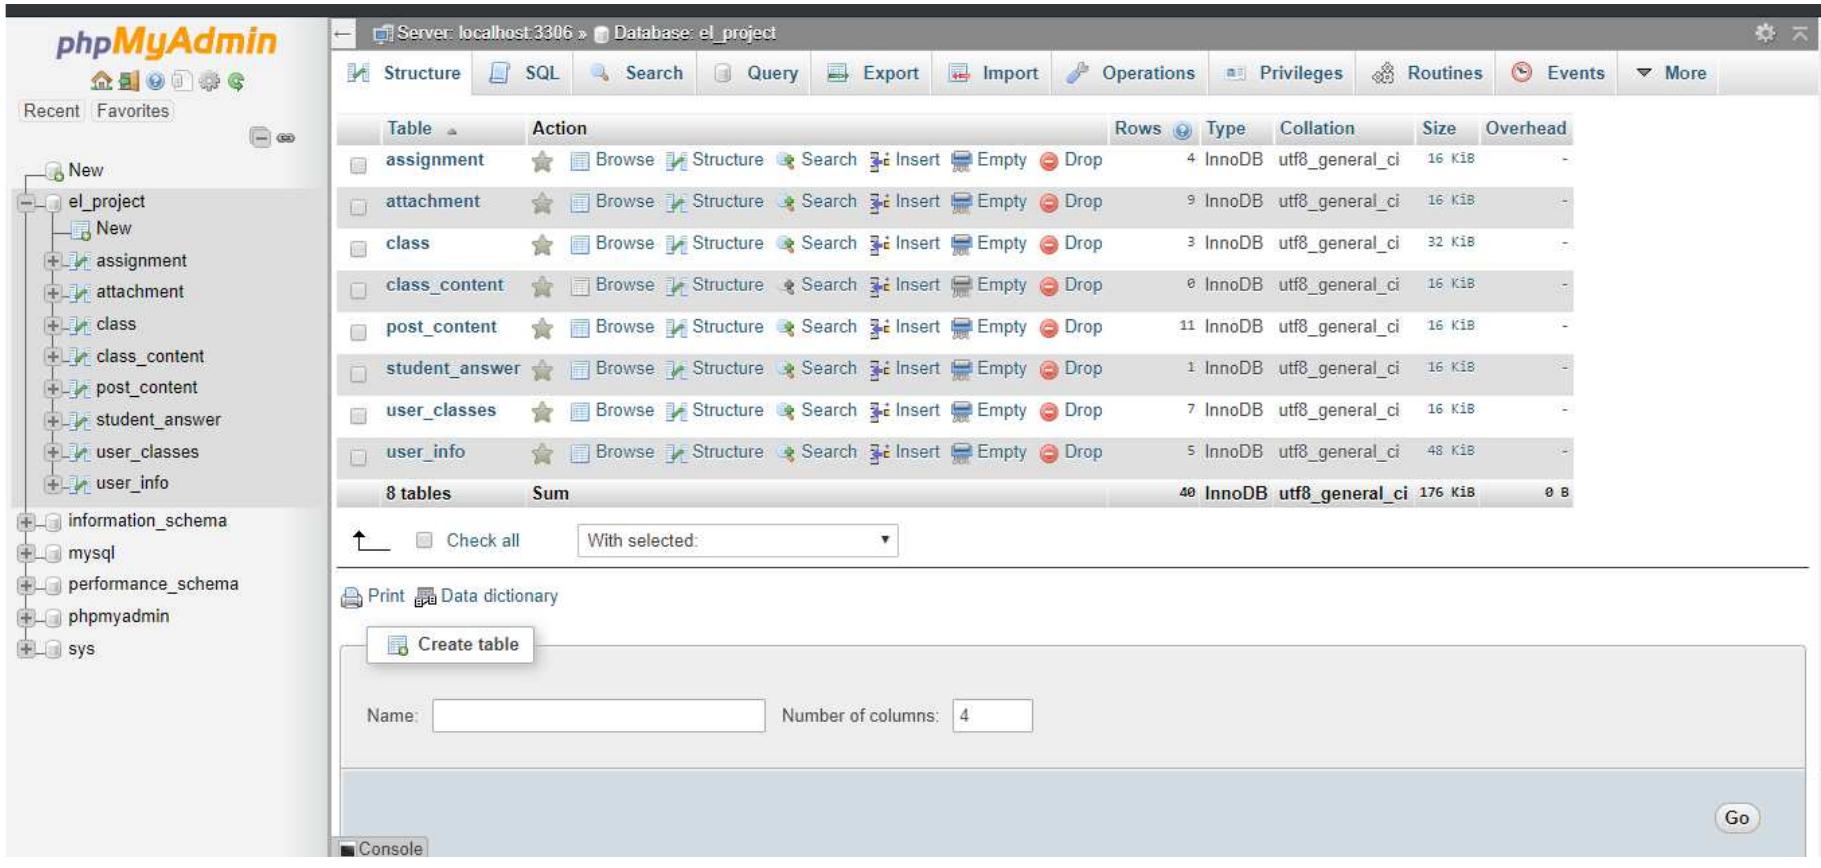Open the Export tab
The image size is (1821, 868).
pos(874,73)
